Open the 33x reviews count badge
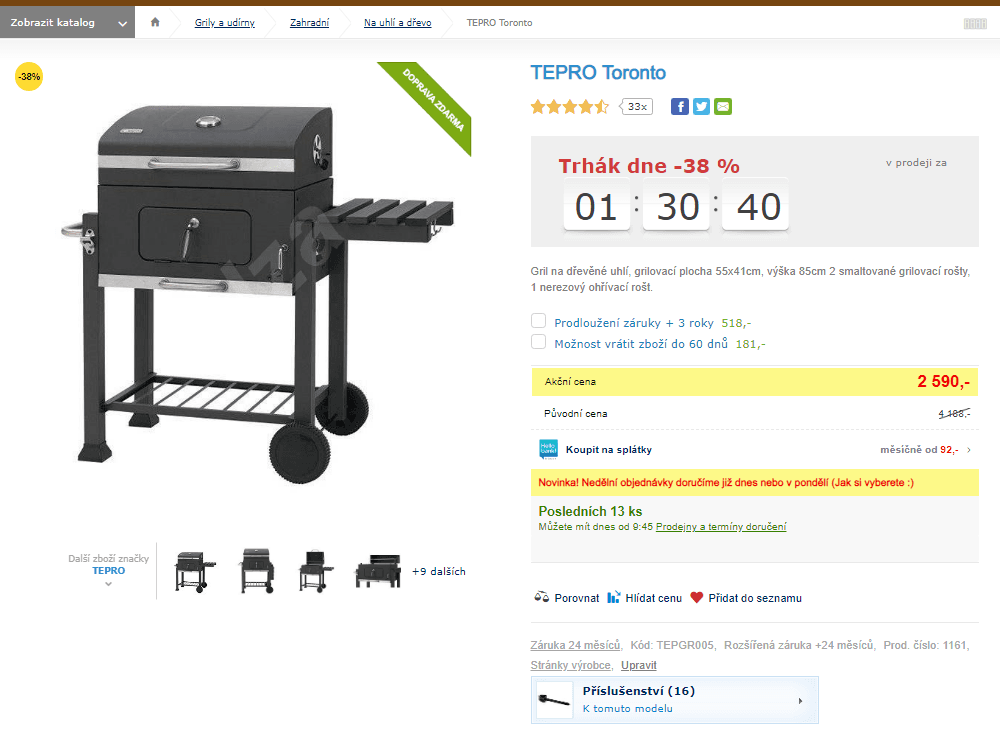 [x=636, y=107]
